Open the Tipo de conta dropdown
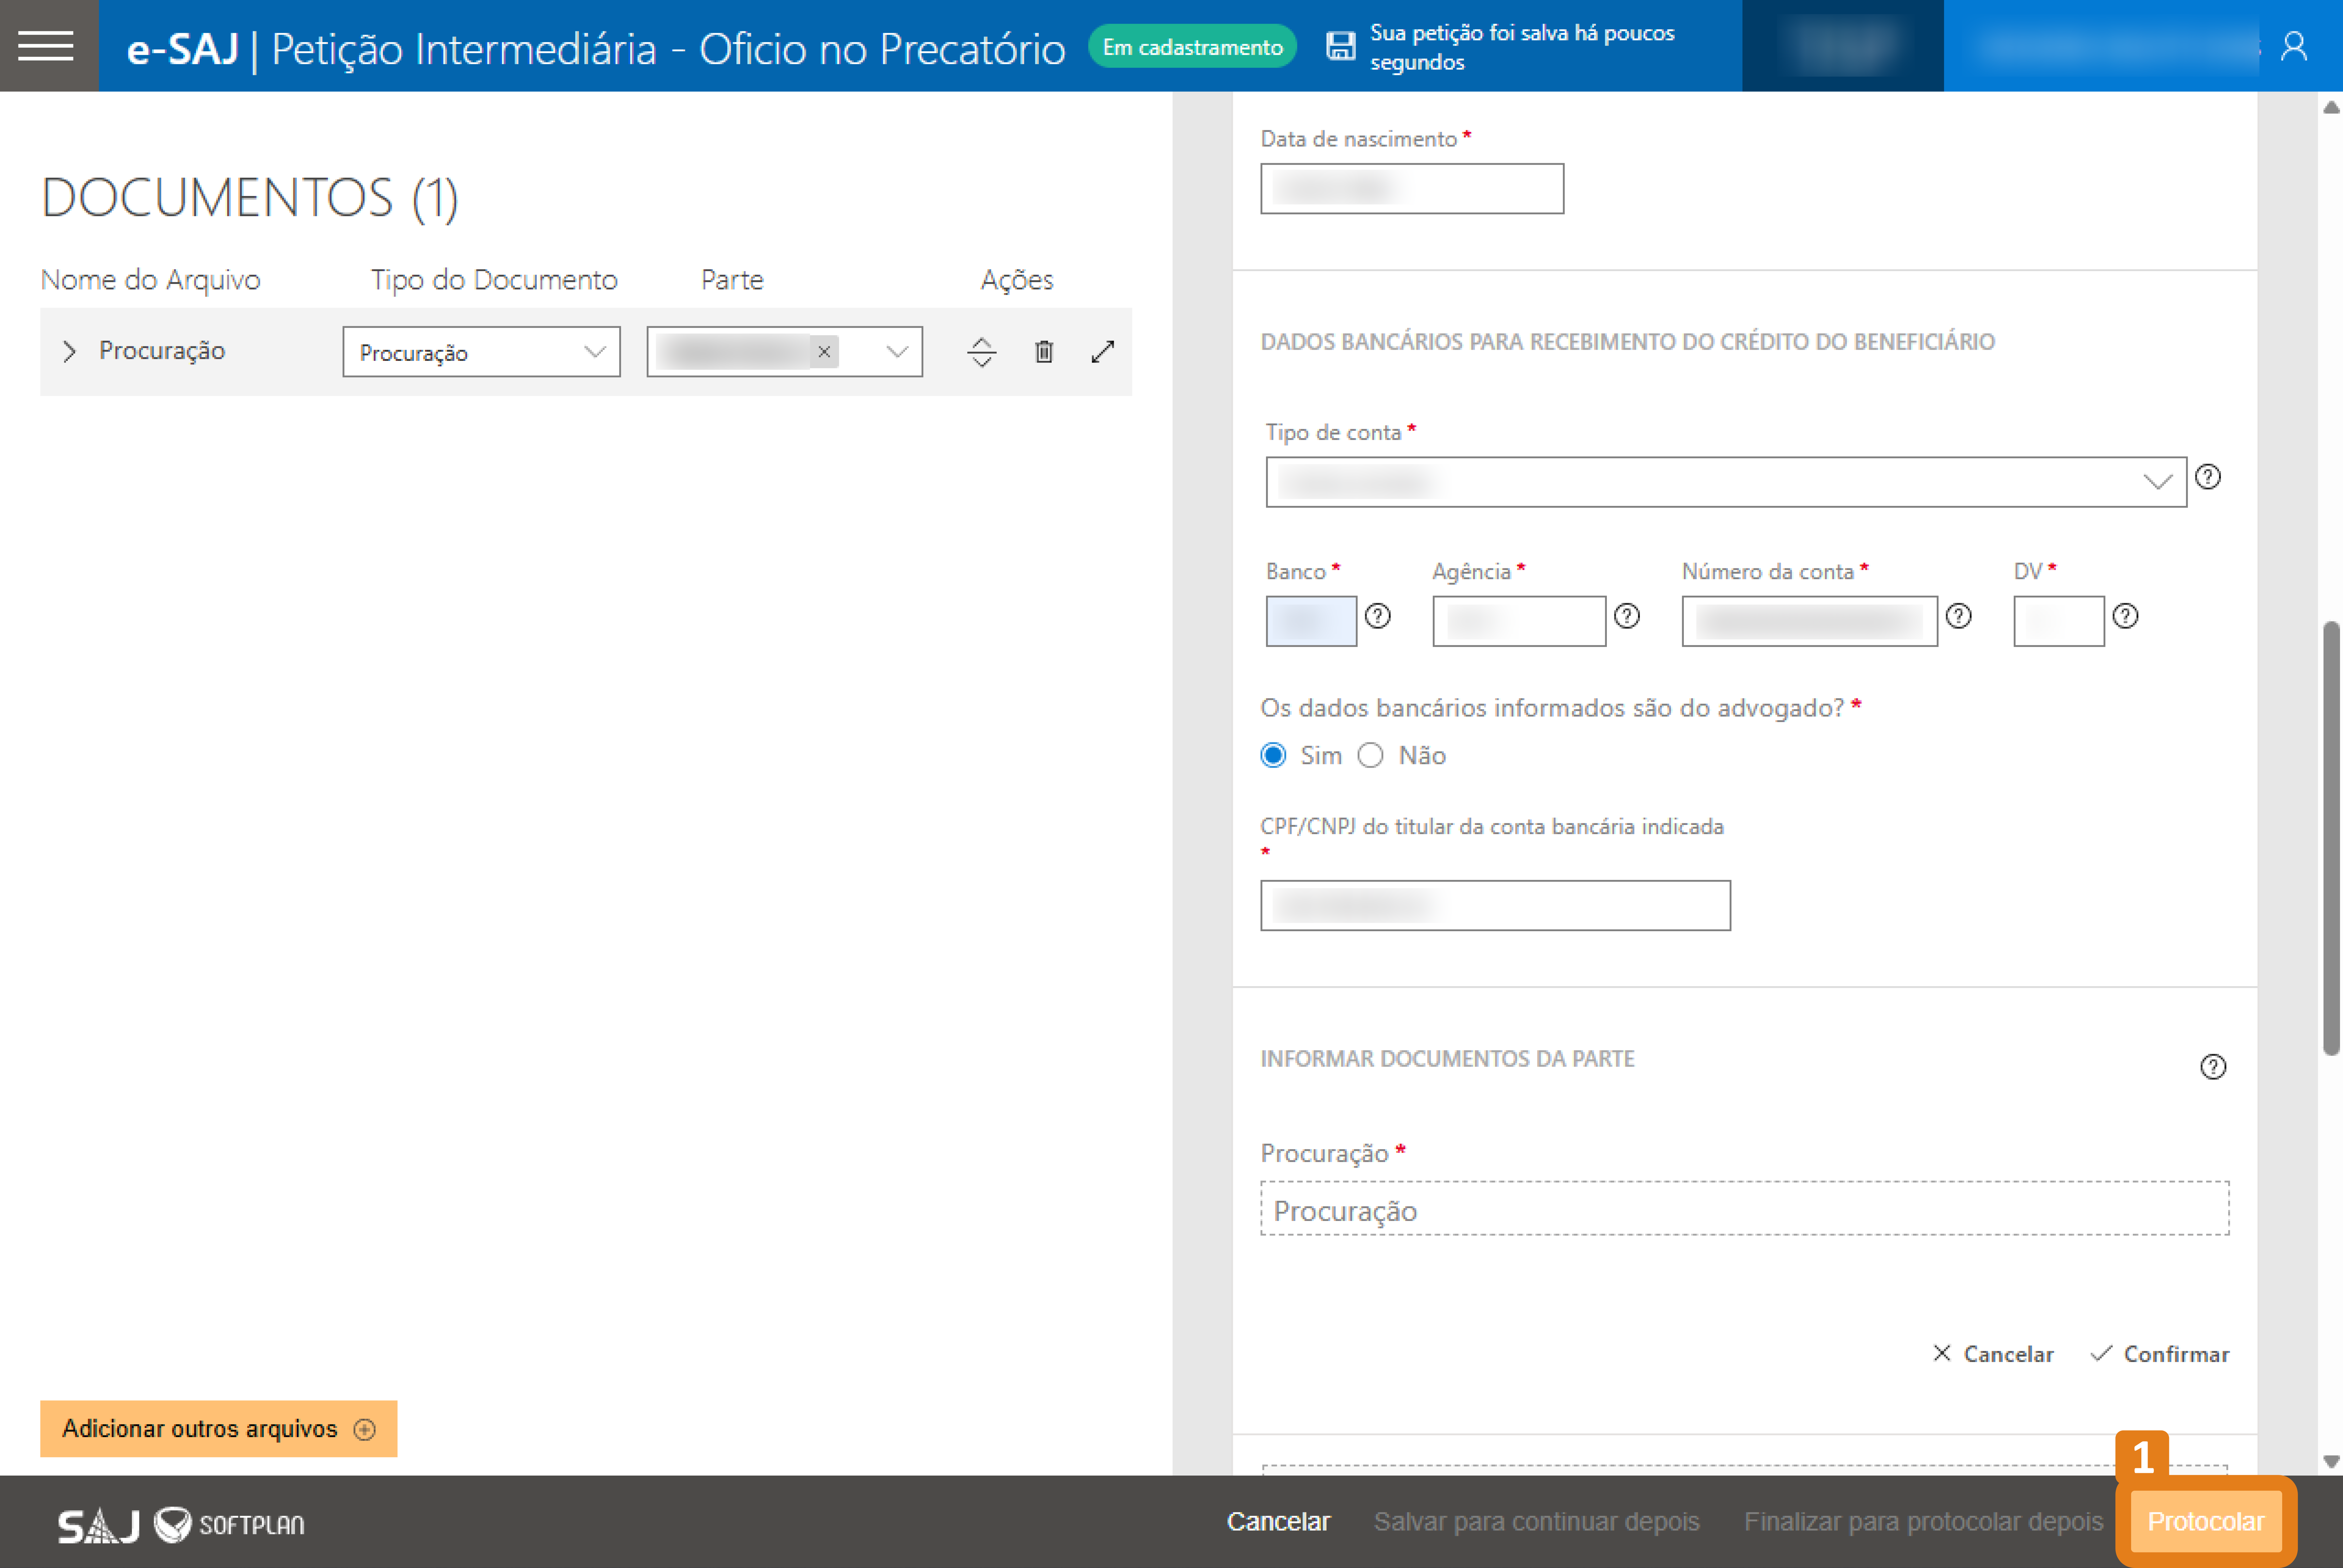 (x=1726, y=482)
